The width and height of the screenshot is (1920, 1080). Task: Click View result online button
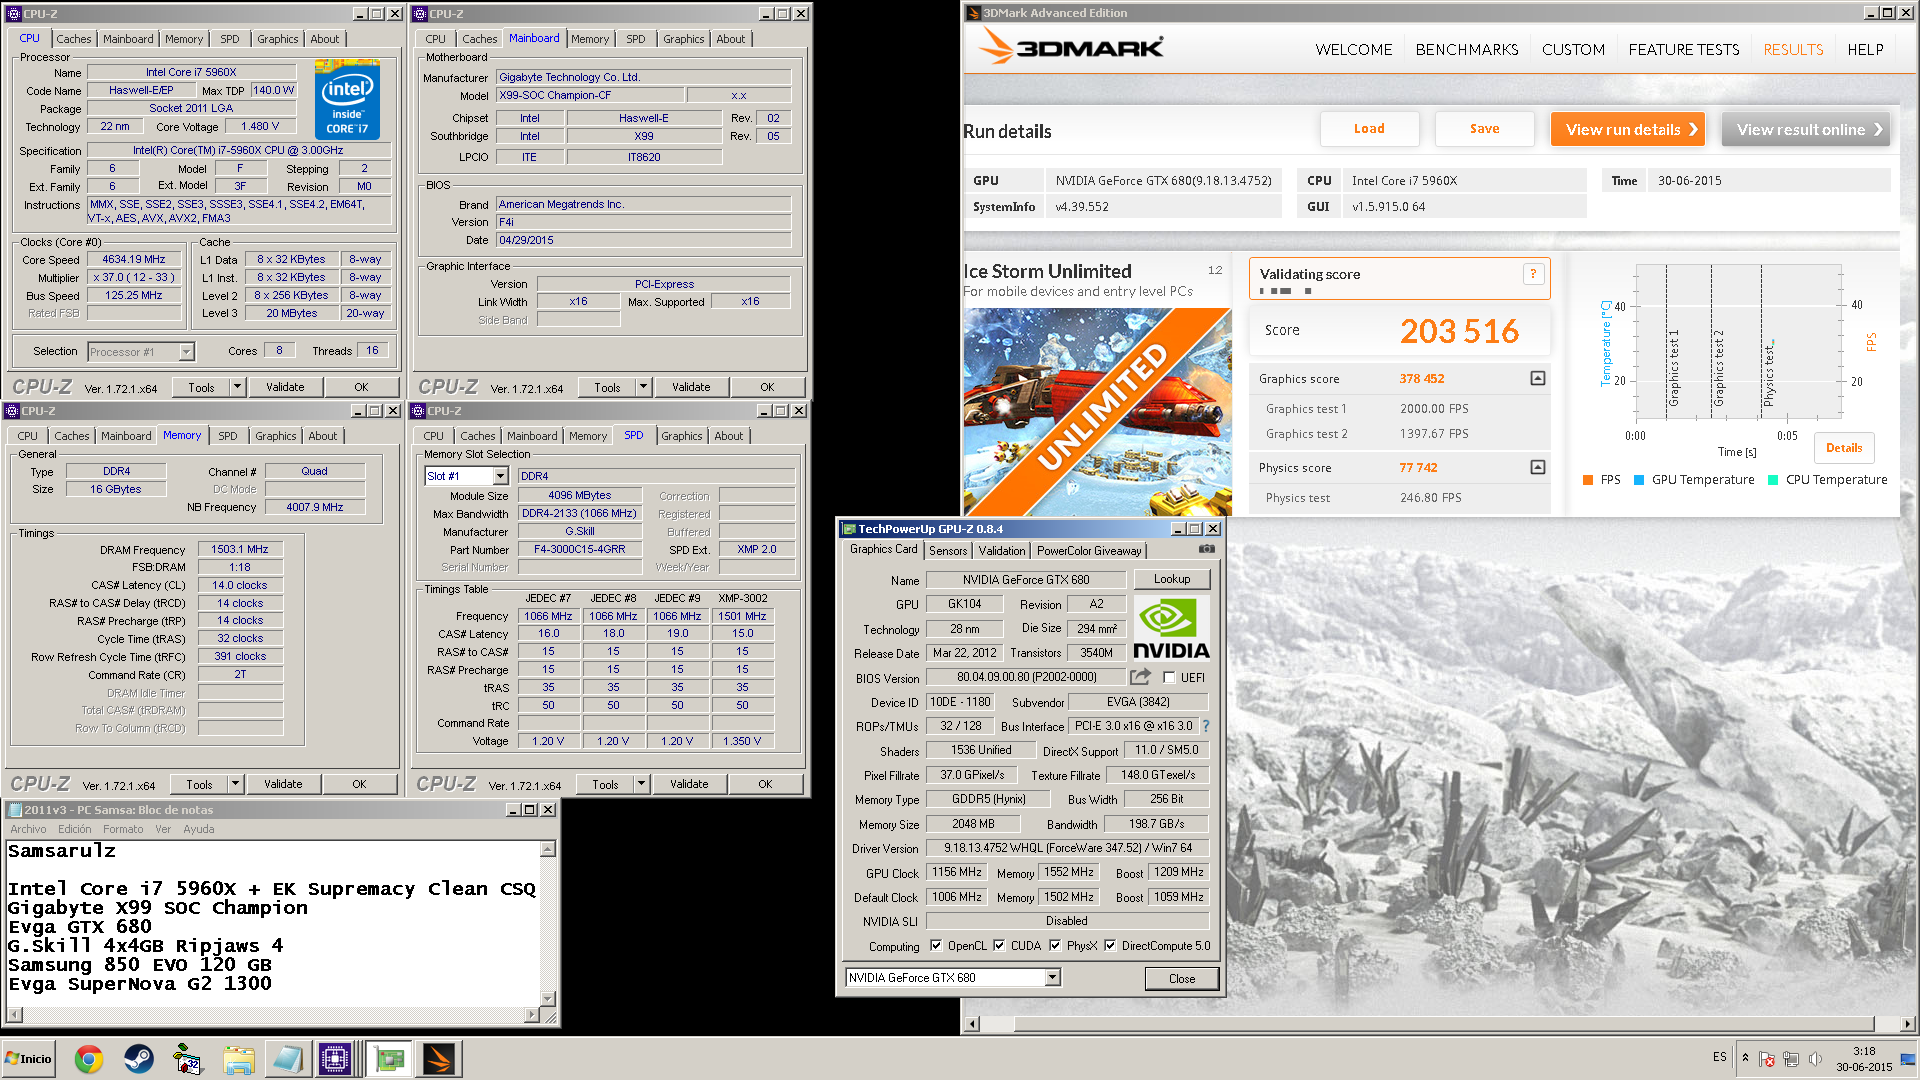coord(1806,130)
